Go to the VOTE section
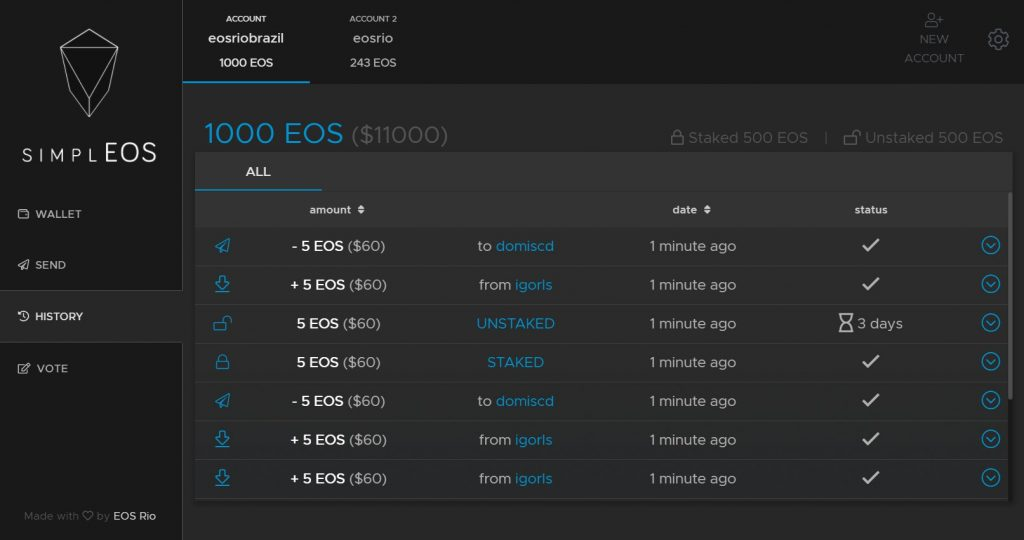1024x540 pixels. point(43,368)
